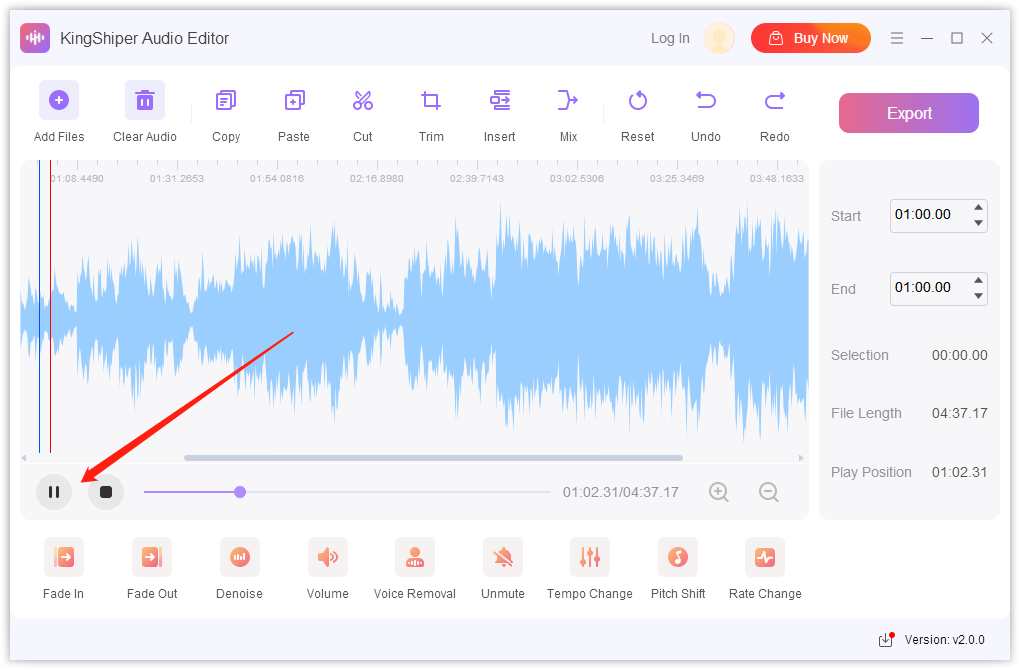Decrease the End time value
Image resolution: width=1020 pixels, height=670 pixels.
pyautogui.click(x=978, y=296)
